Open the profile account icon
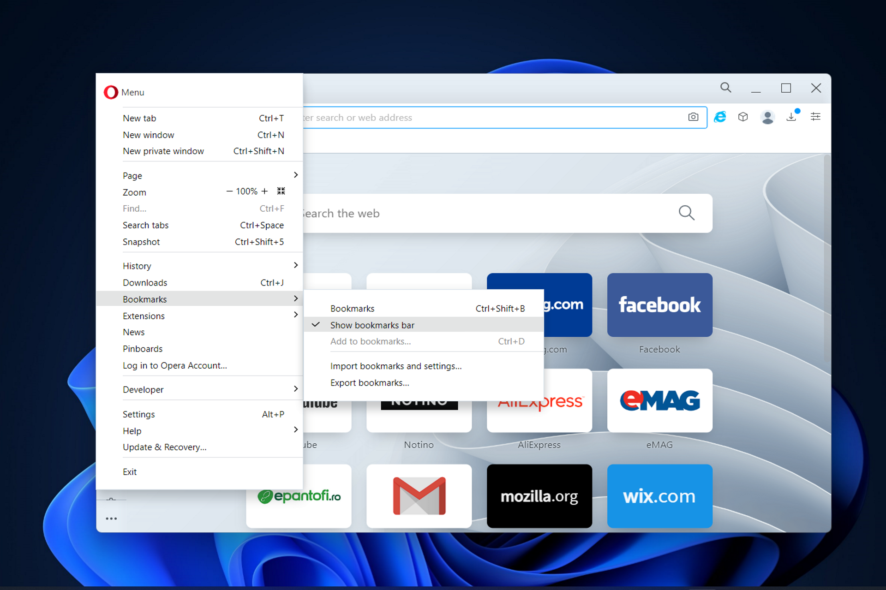This screenshot has width=886, height=590. tap(767, 118)
